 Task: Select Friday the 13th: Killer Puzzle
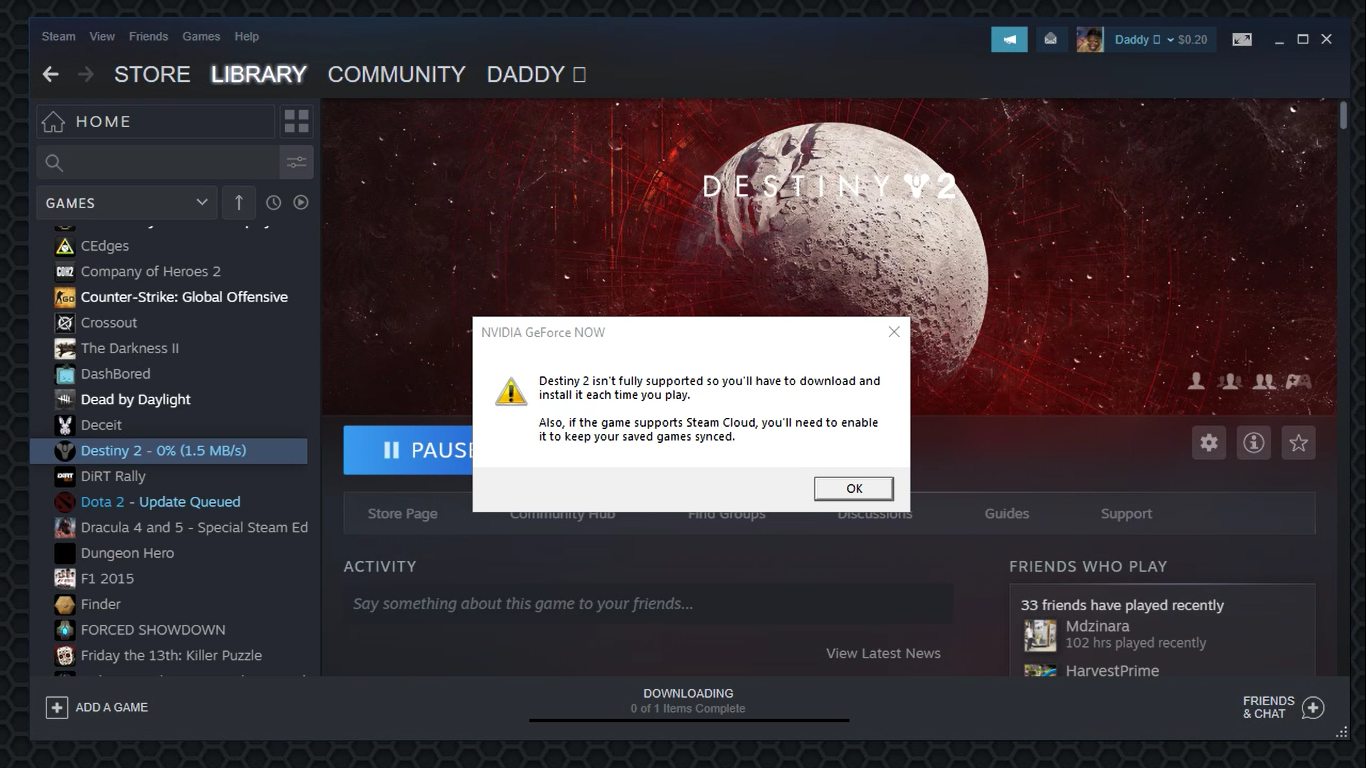[x=171, y=655]
